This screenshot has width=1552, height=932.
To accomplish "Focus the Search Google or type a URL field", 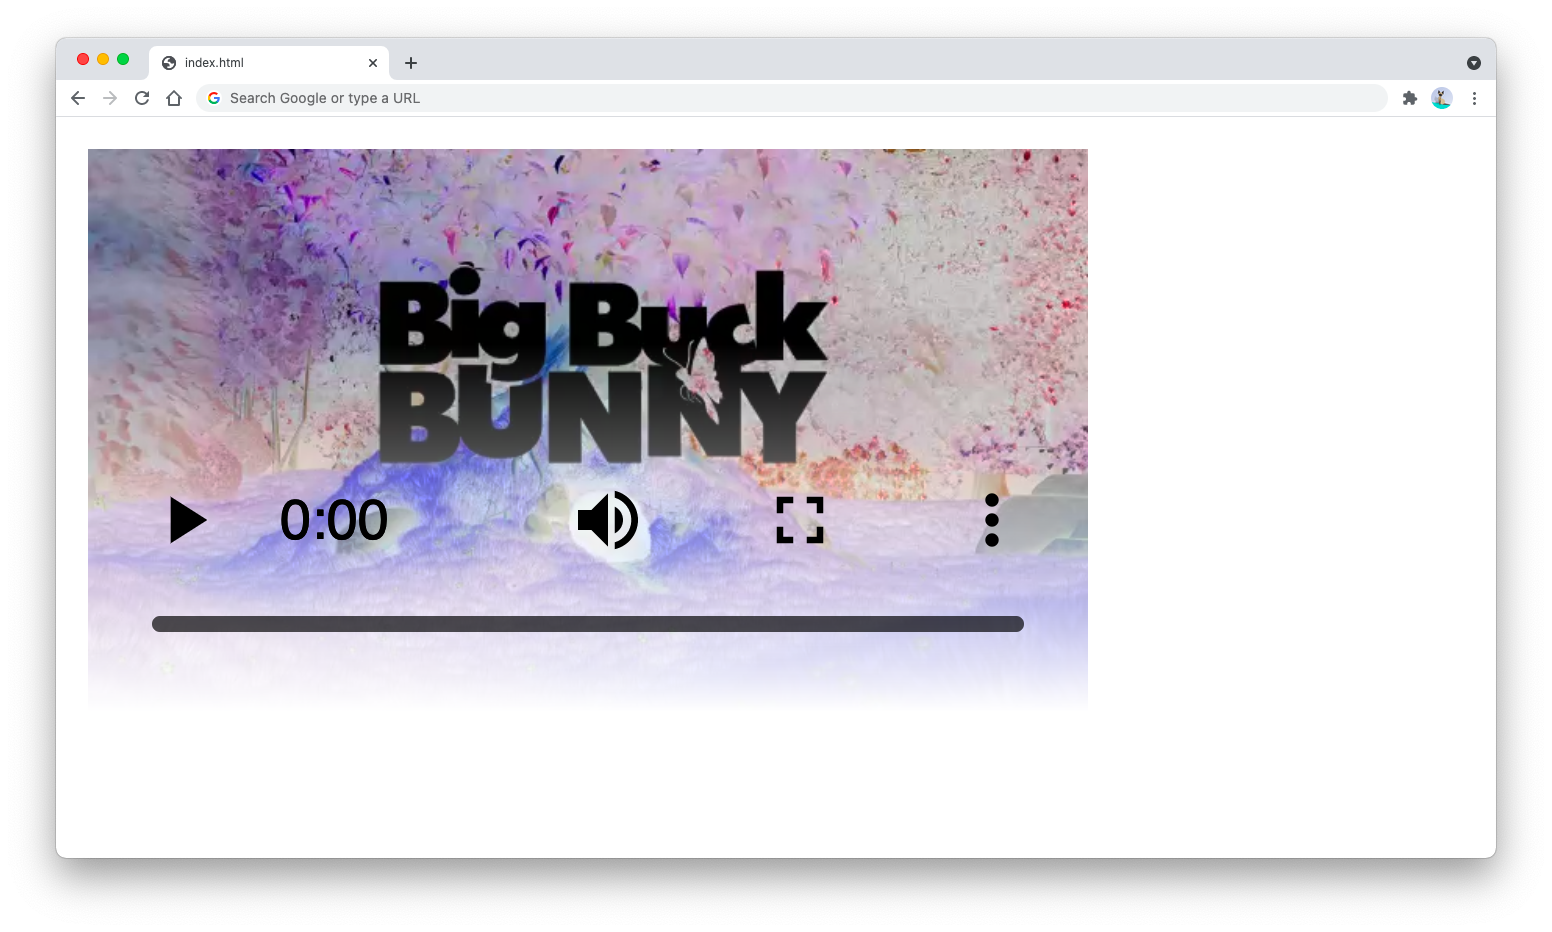I will click(792, 98).
